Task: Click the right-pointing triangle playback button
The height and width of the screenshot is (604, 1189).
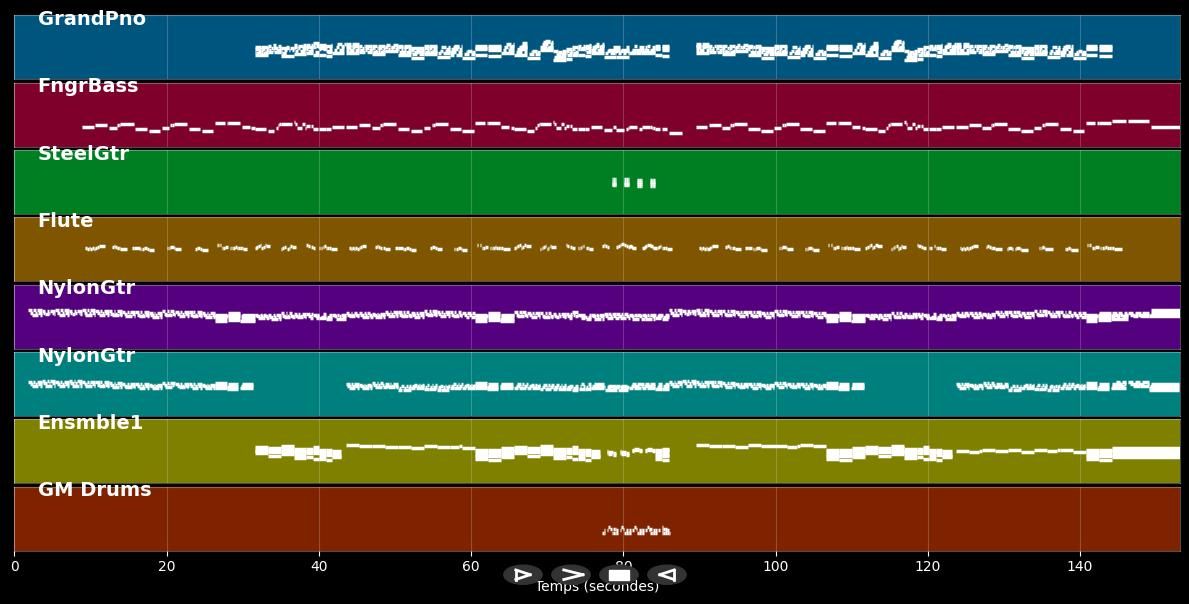Action: click(x=522, y=575)
